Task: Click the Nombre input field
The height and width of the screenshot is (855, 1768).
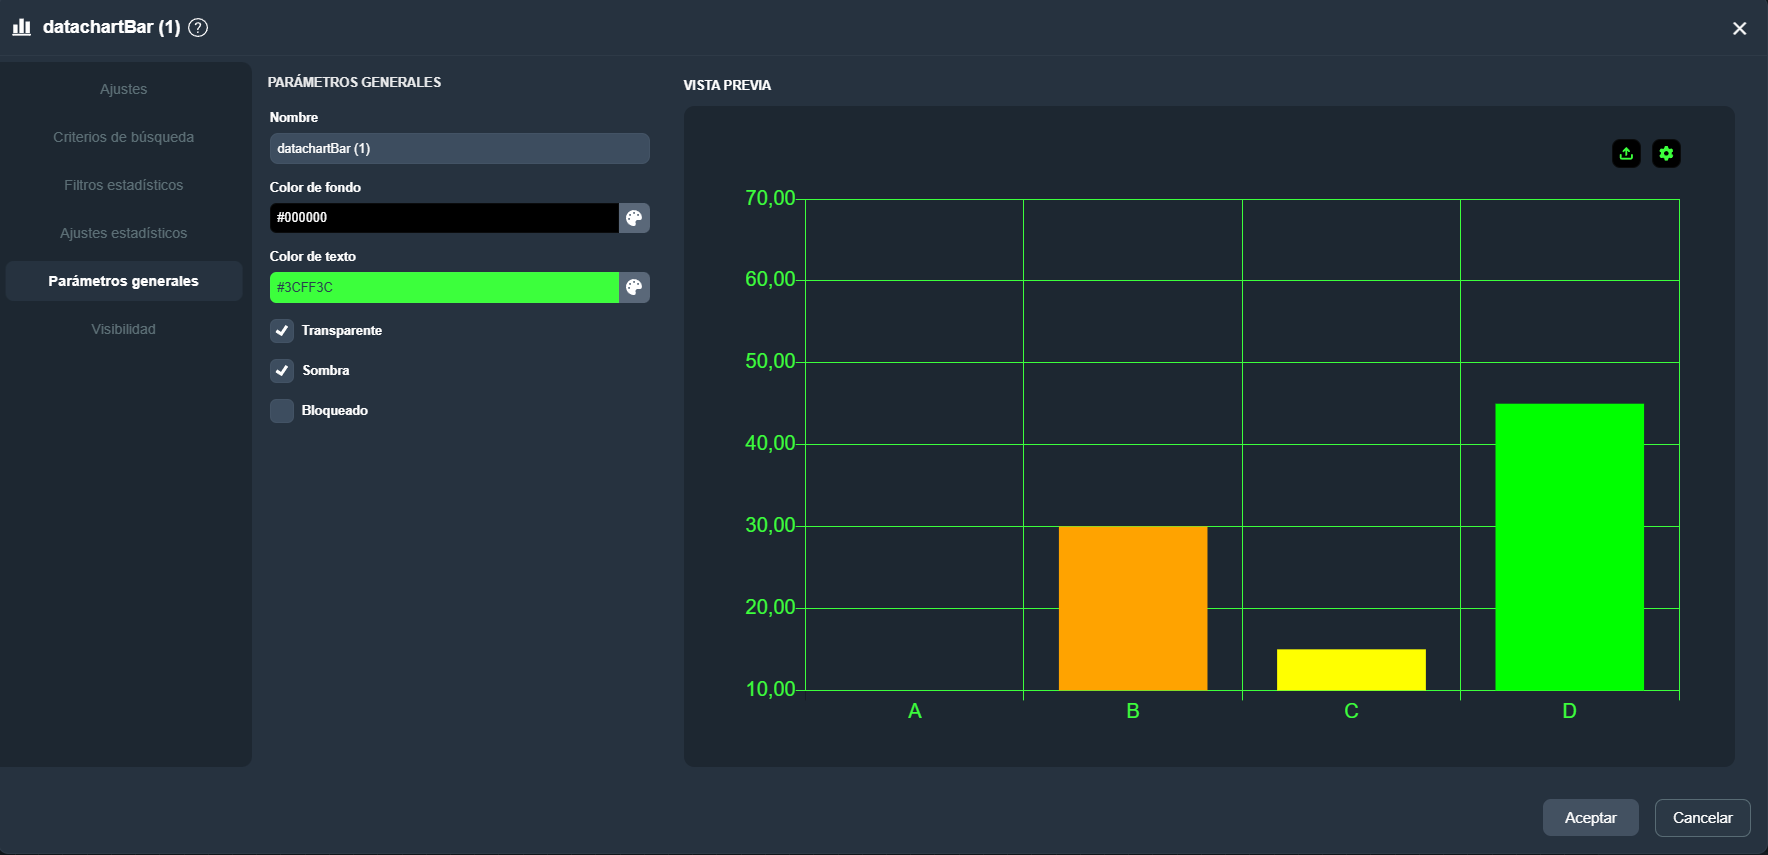Action: pos(459,149)
